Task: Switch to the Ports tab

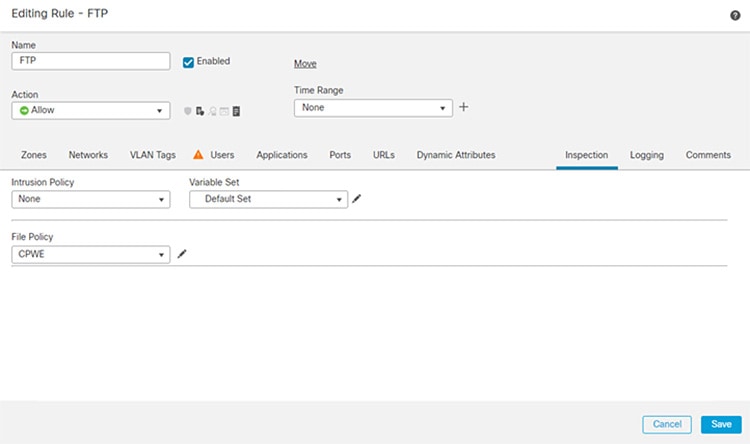Action: [x=340, y=155]
